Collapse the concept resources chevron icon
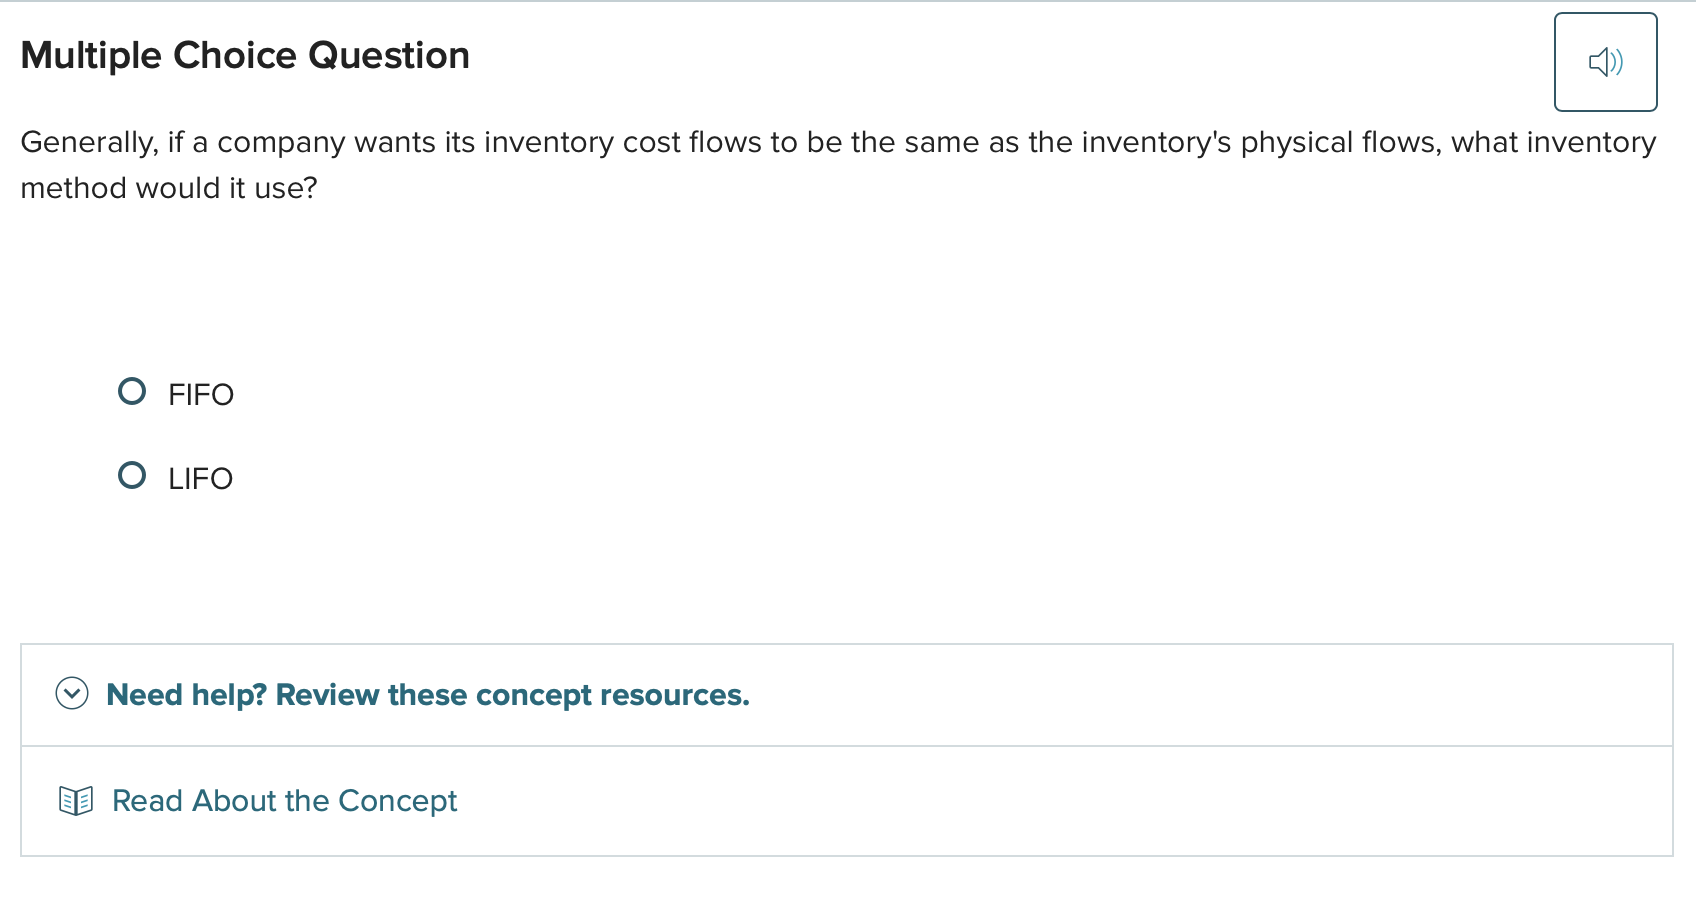1696x924 pixels. point(72,693)
